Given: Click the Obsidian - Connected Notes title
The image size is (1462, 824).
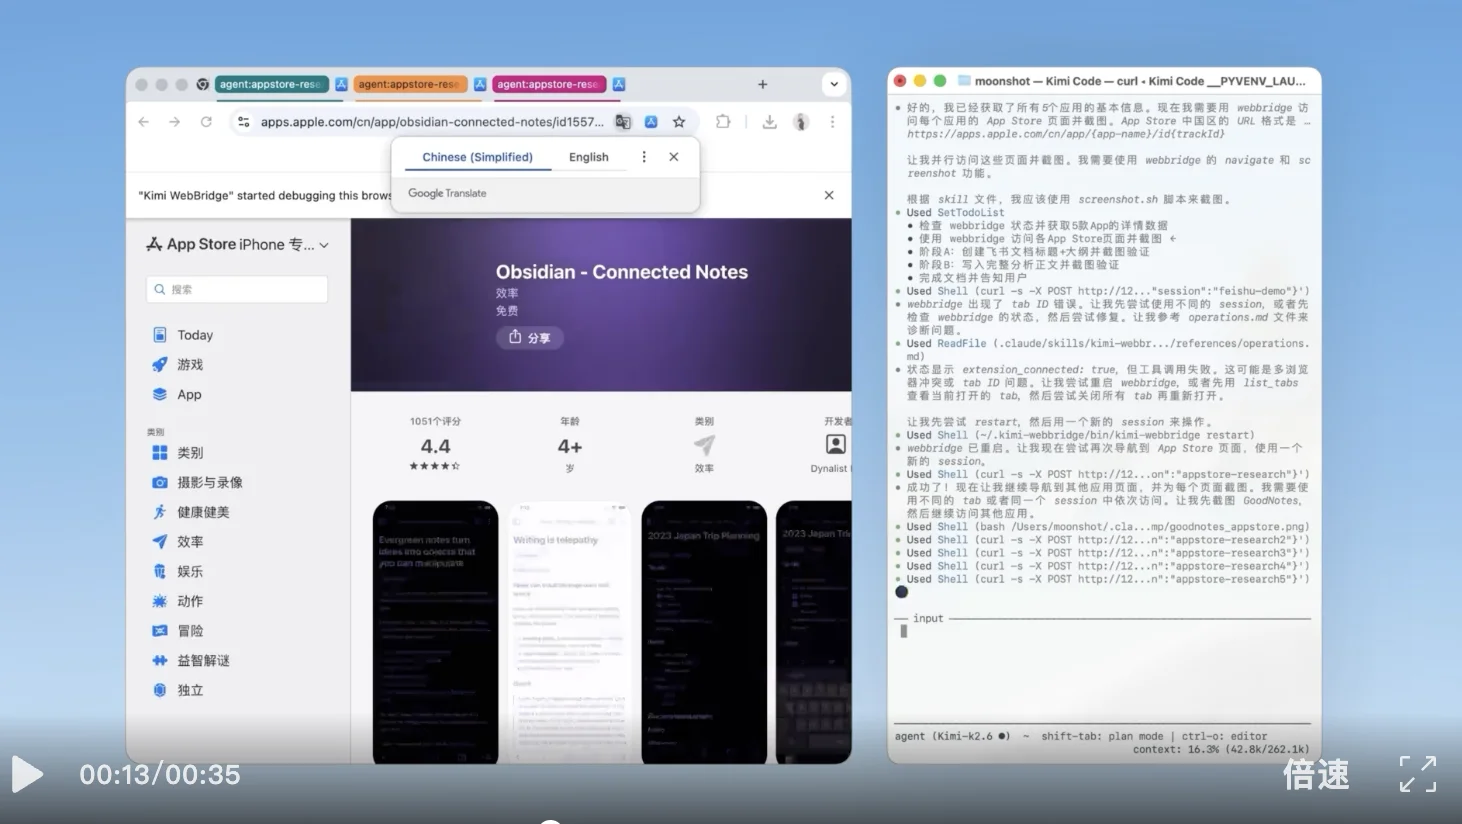Looking at the screenshot, I should 622,272.
